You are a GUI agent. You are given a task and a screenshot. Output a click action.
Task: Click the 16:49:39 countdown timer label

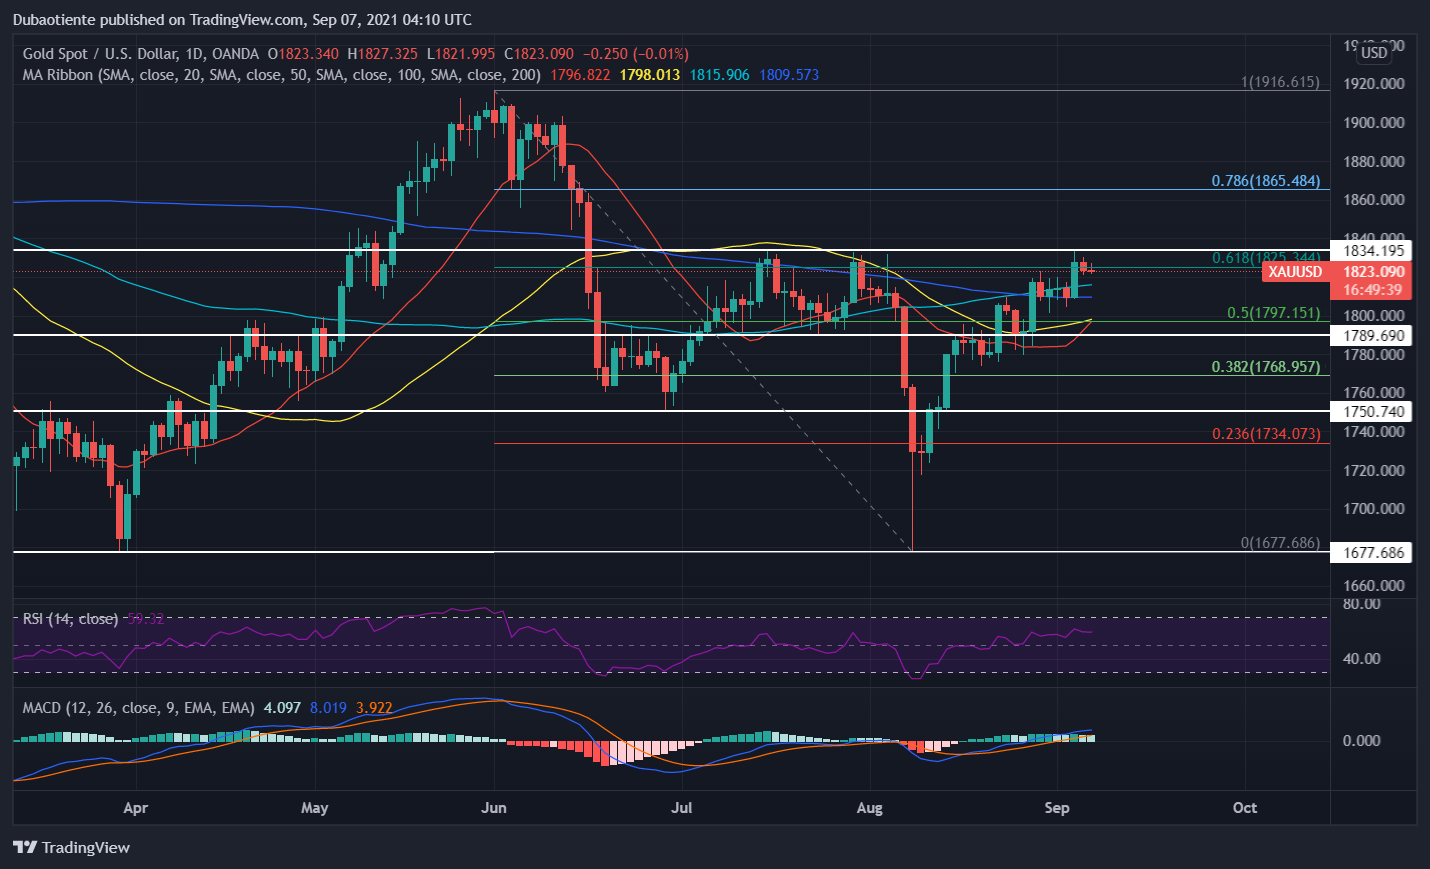pos(1372,290)
